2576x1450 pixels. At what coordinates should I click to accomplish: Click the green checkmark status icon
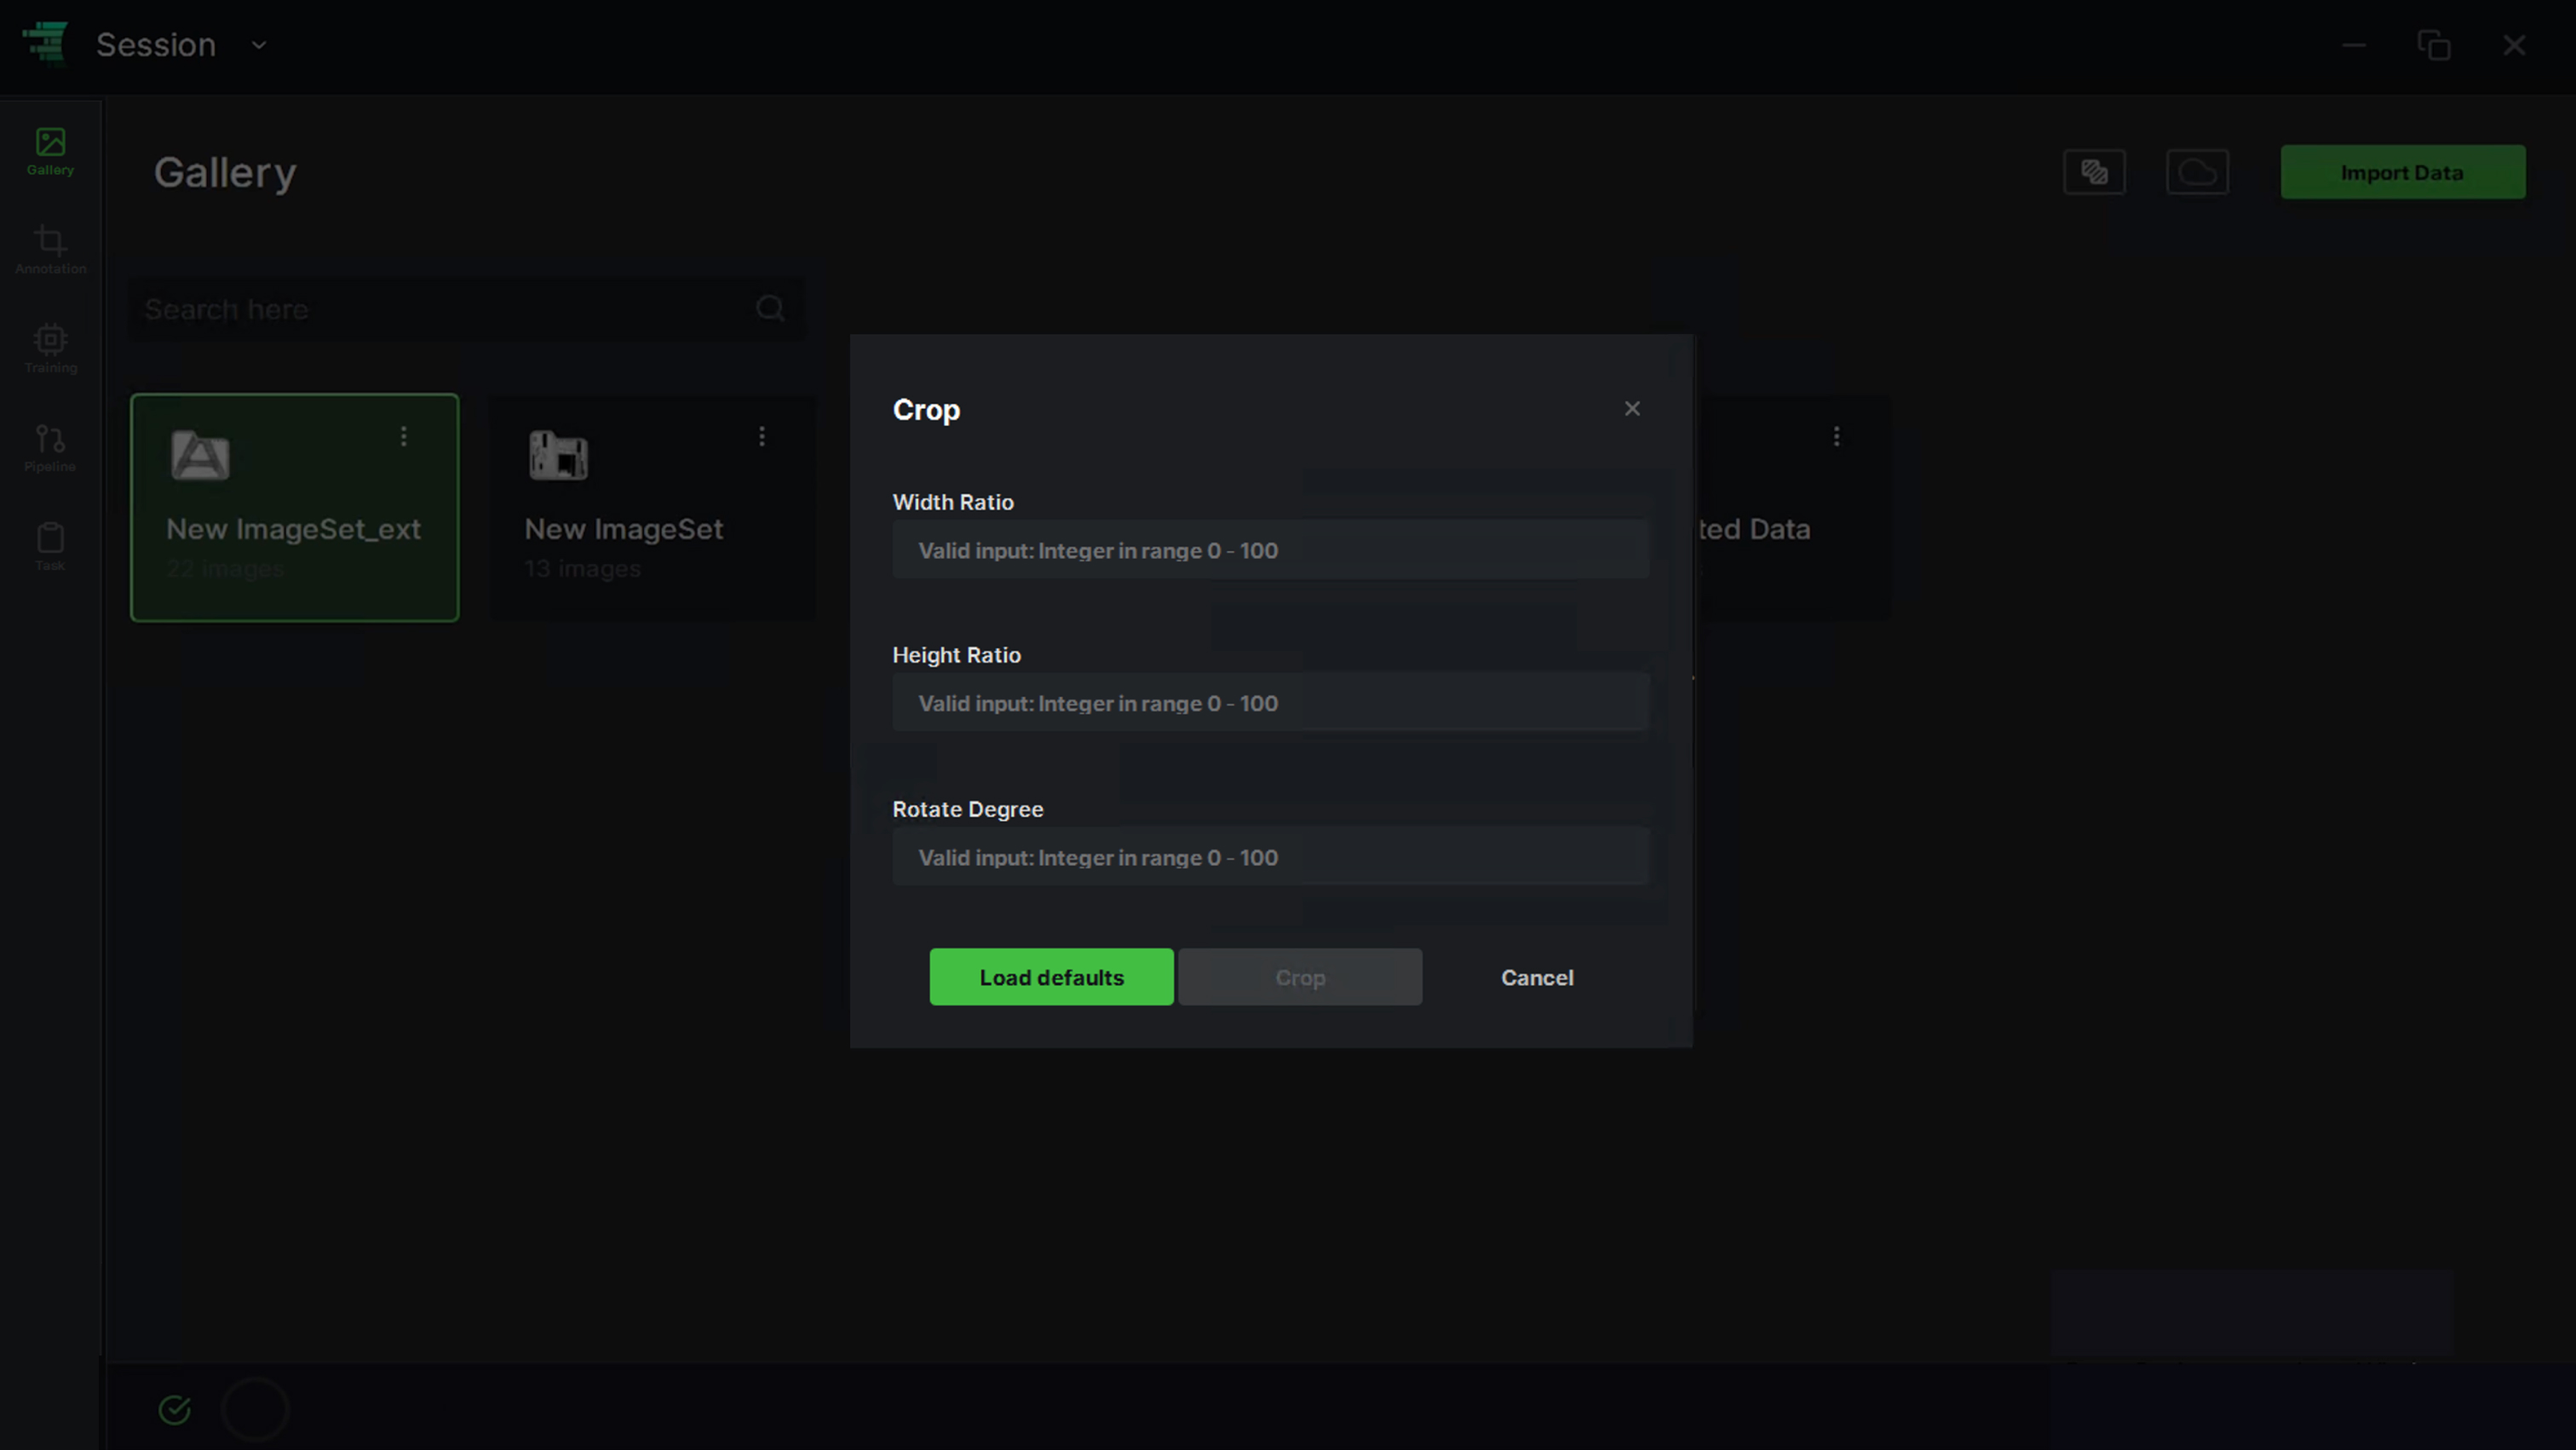point(175,1410)
